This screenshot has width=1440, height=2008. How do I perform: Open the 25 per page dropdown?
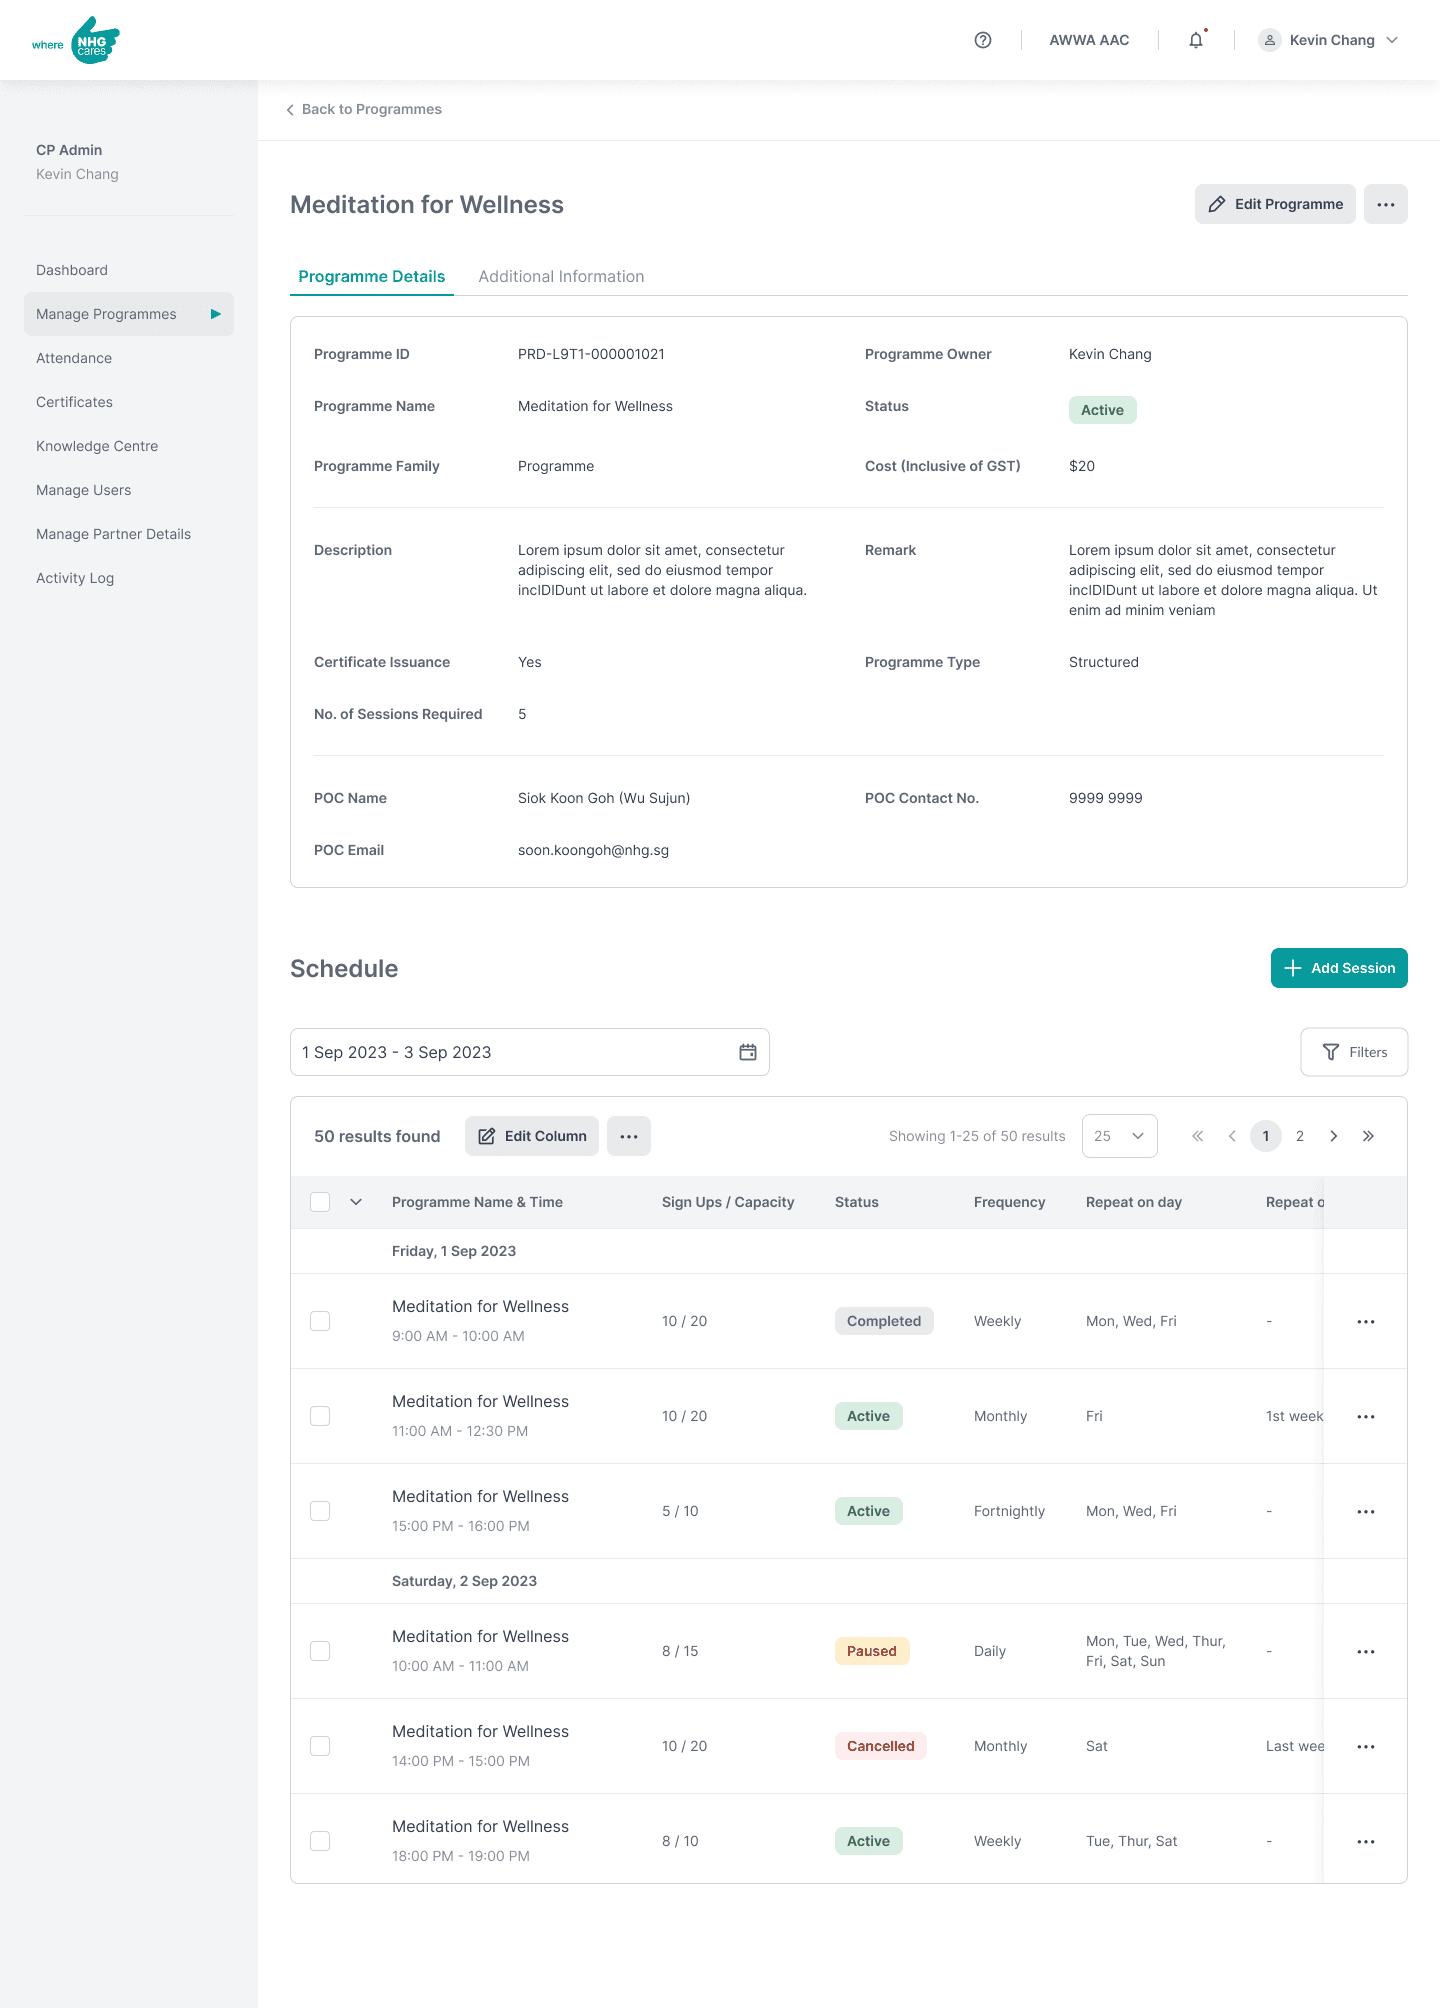(x=1120, y=1136)
